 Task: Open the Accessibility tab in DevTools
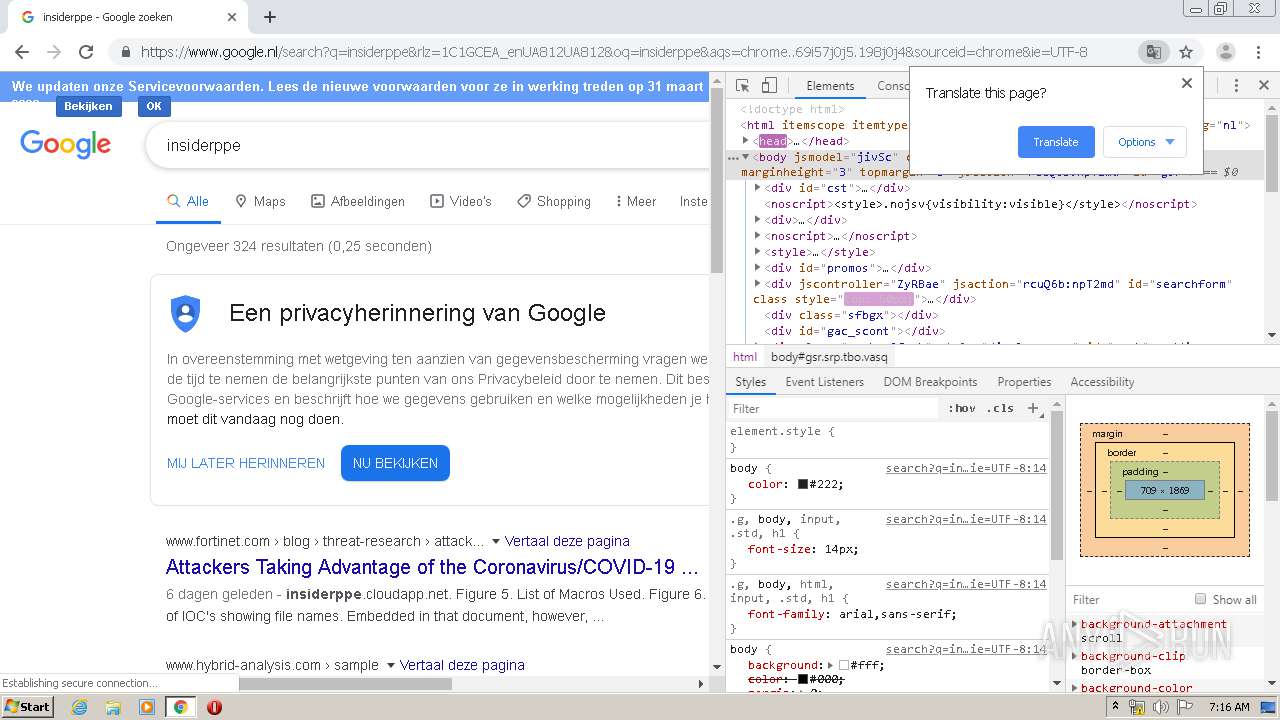tap(1102, 382)
